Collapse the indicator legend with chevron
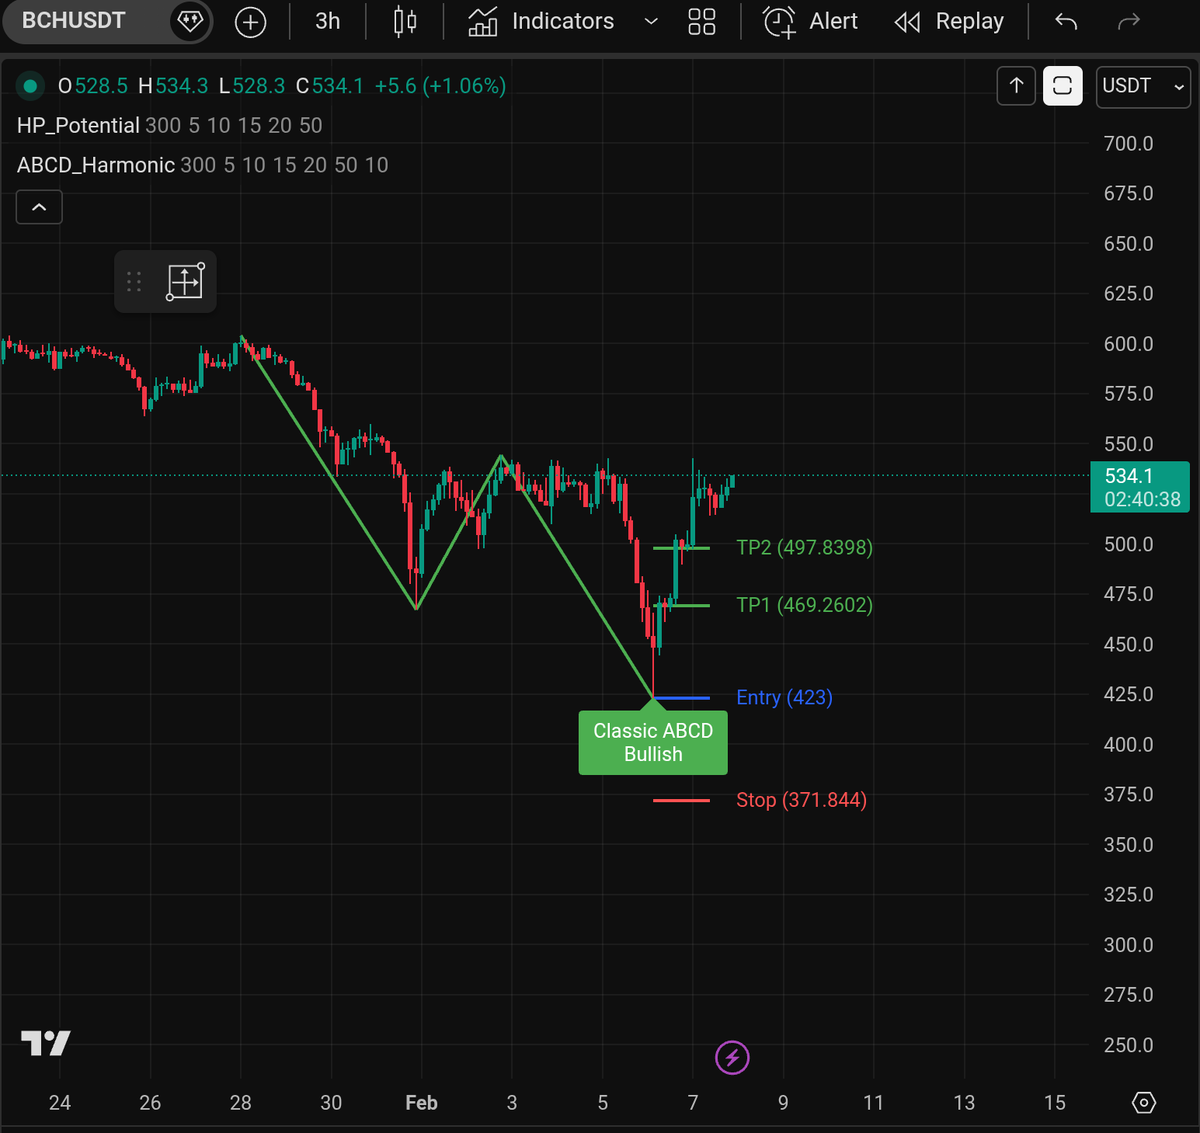 39,207
